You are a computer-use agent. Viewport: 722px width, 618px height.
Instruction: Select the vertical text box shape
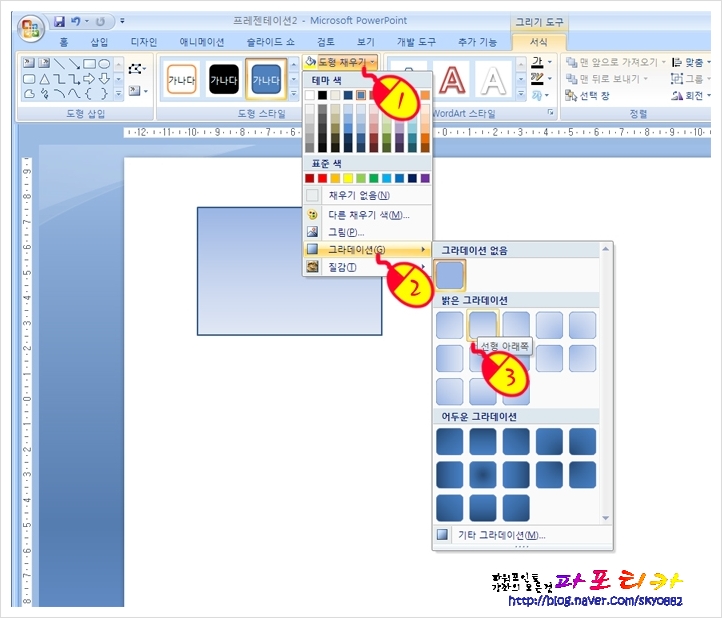44,63
